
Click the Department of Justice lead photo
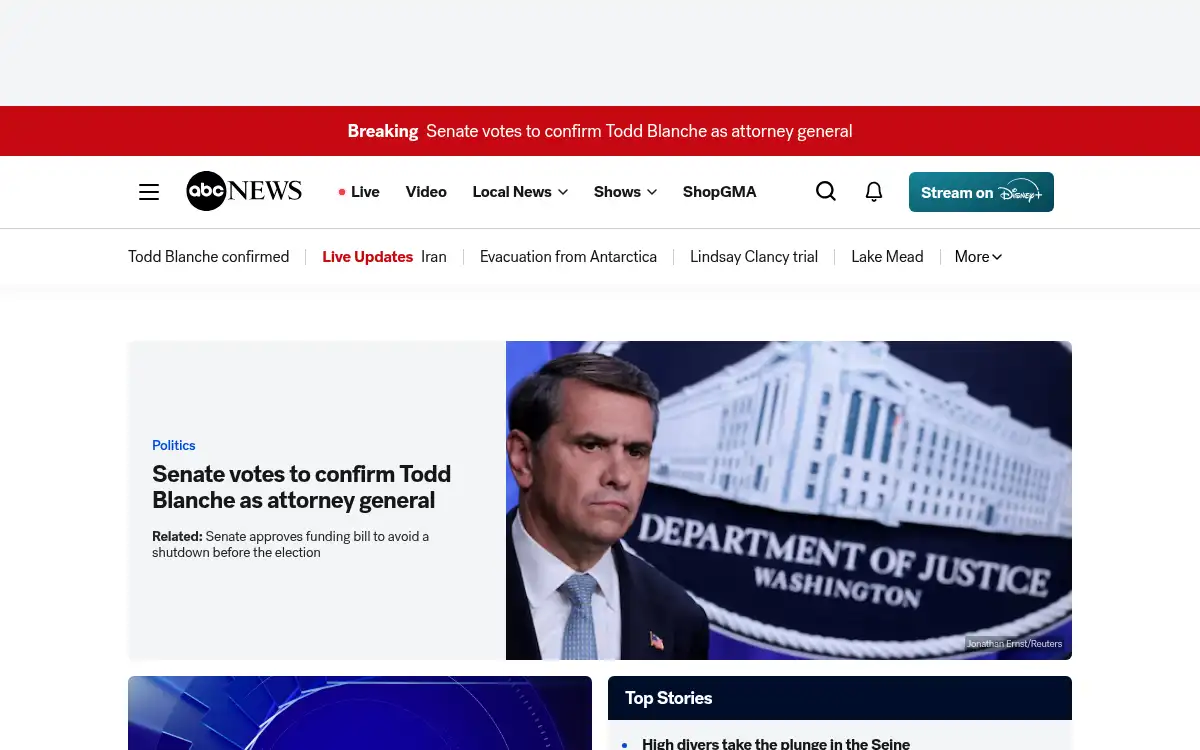789,500
